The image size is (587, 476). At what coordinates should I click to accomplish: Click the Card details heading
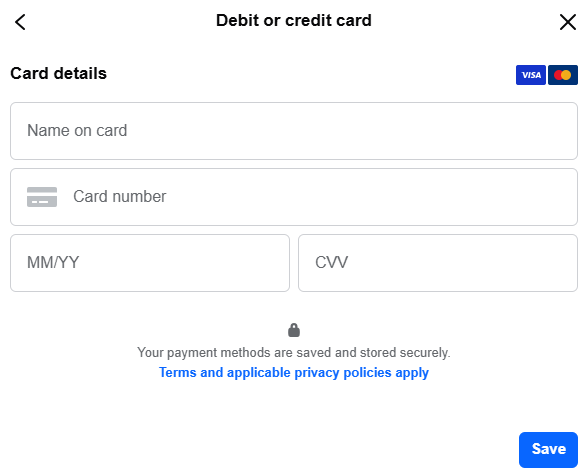[x=58, y=73]
